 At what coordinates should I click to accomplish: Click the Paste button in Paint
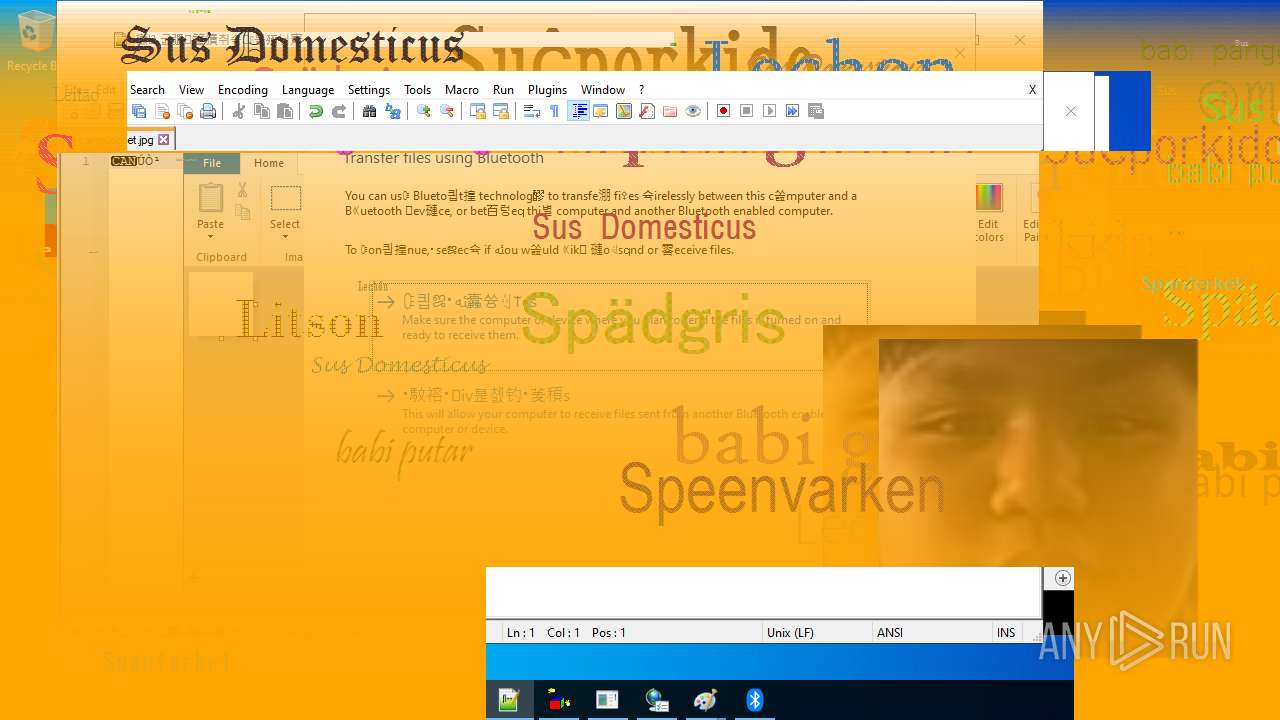[210, 207]
